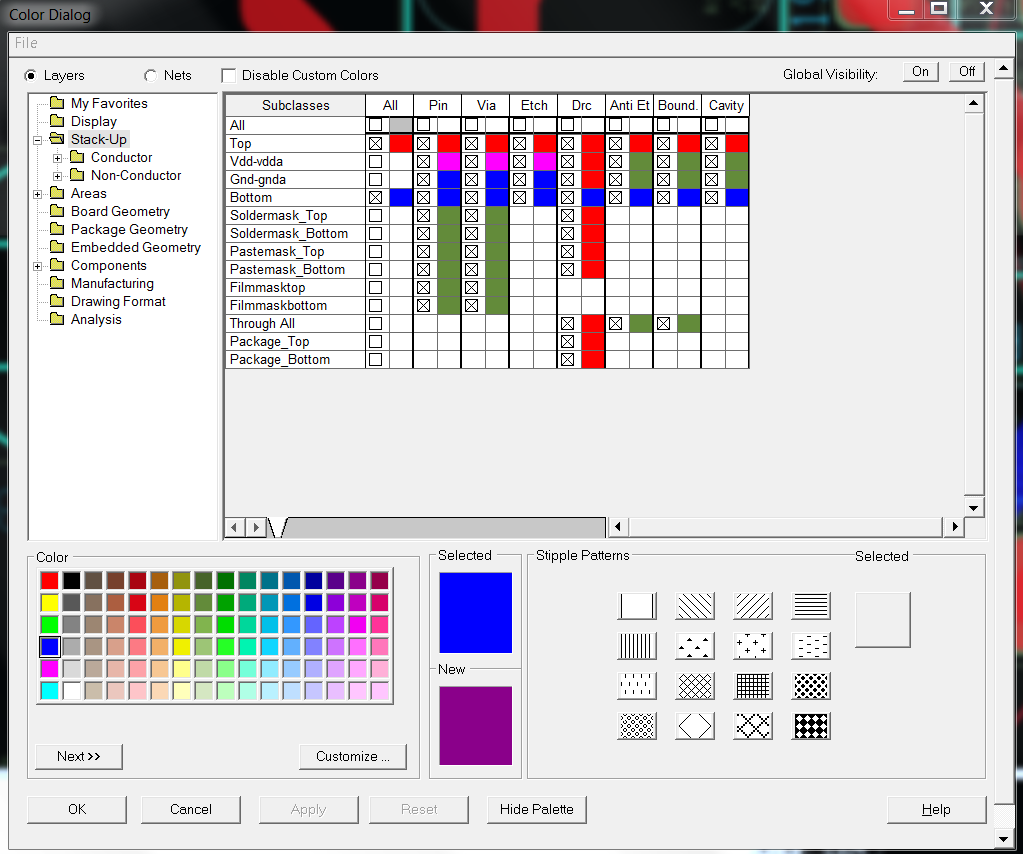Toggle the All checkbox for Top subclass
Image resolution: width=1023 pixels, height=854 pixels.
(x=376, y=144)
